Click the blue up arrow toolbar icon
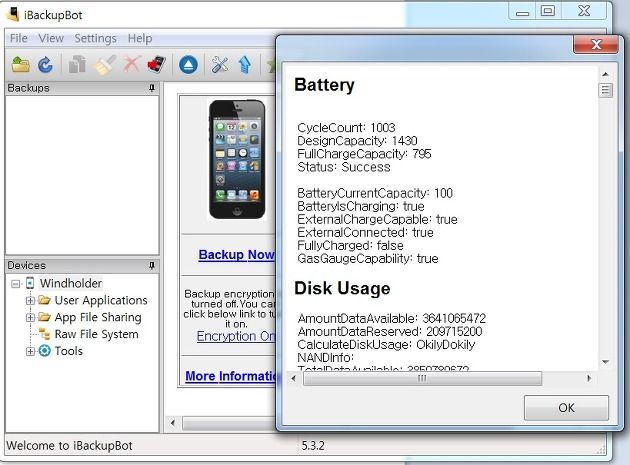The height and width of the screenshot is (465, 630). click(245, 64)
